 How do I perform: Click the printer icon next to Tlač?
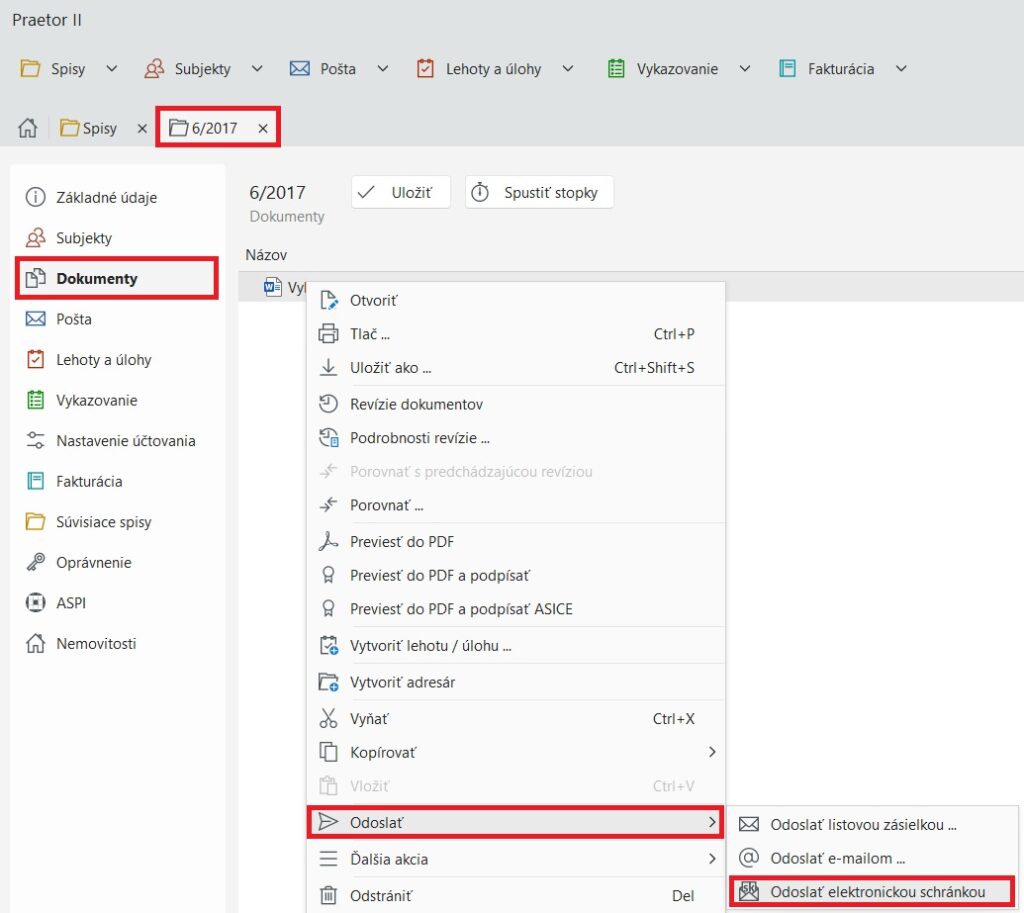[328, 334]
